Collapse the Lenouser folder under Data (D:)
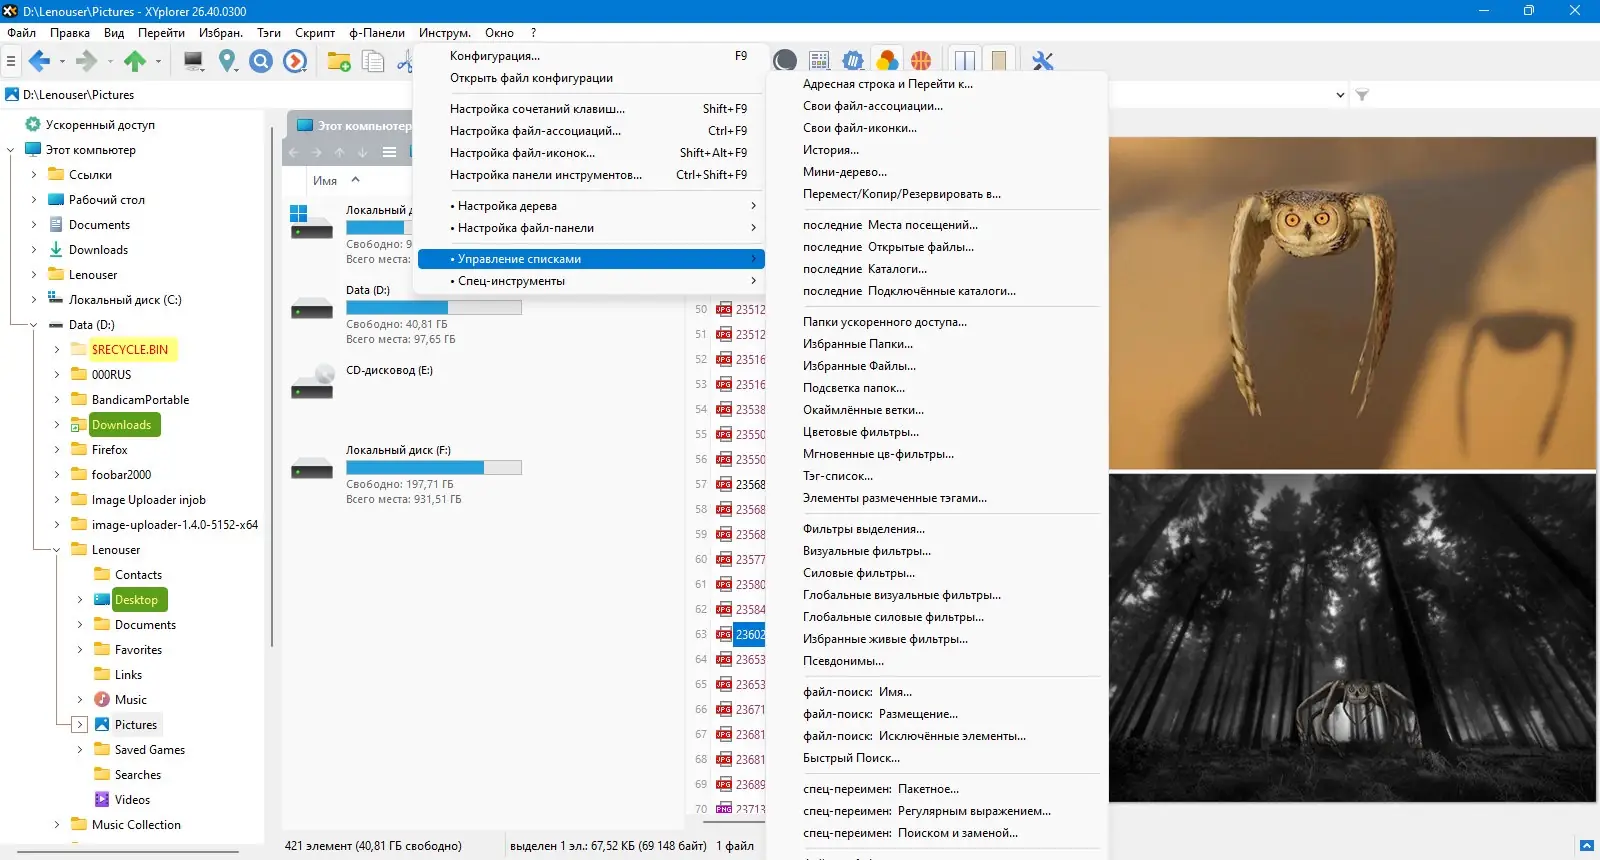Viewport: 1600px width, 860px height. pyautogui.click(x=56, y=550)
